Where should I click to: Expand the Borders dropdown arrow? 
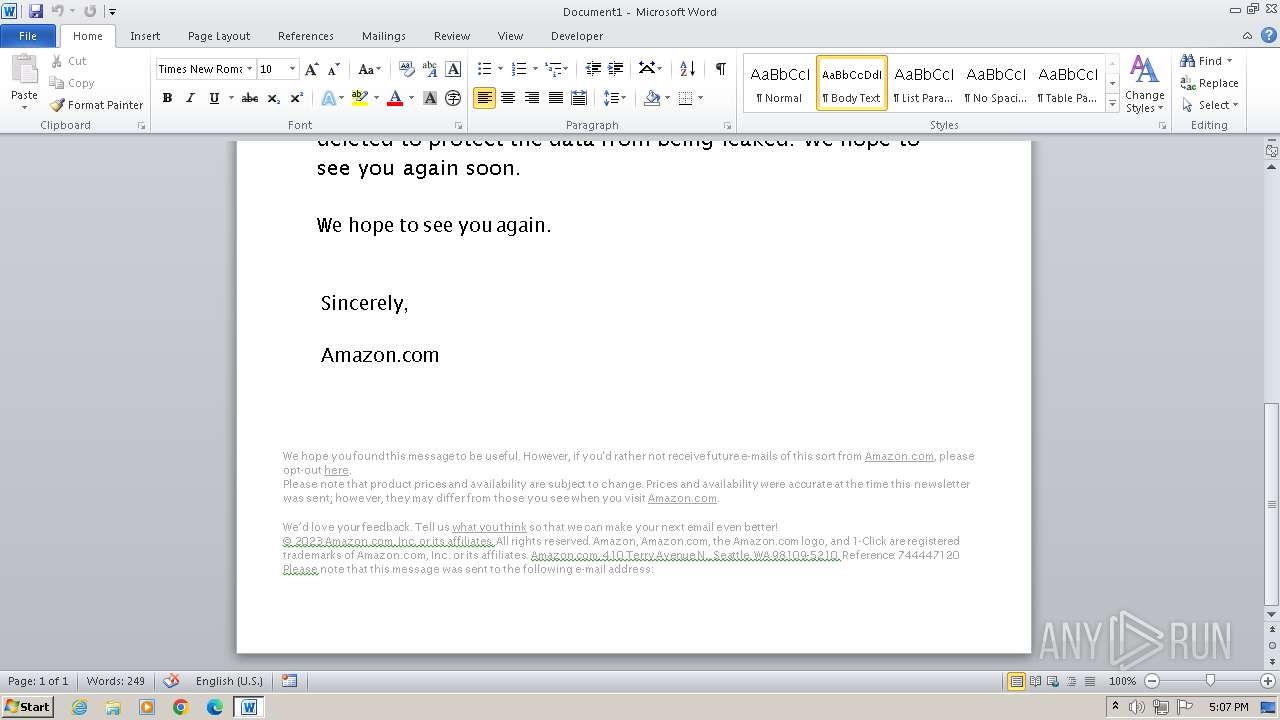point(700,98)
